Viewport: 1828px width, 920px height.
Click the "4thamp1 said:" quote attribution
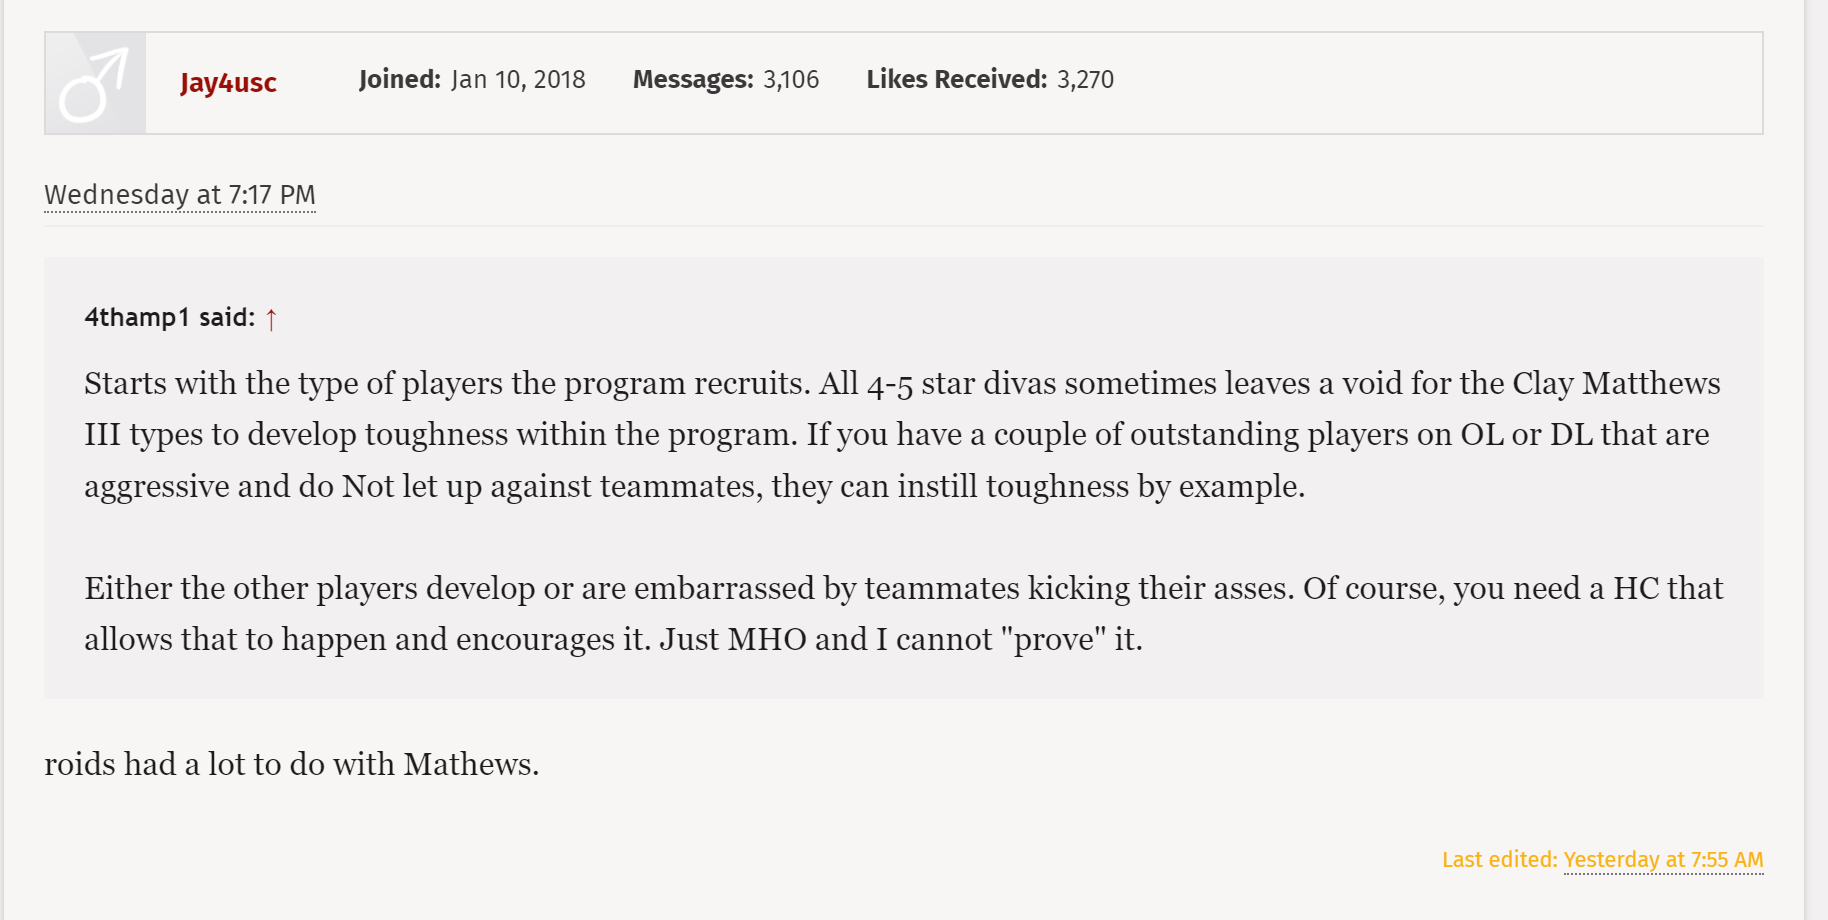[169, 318]
